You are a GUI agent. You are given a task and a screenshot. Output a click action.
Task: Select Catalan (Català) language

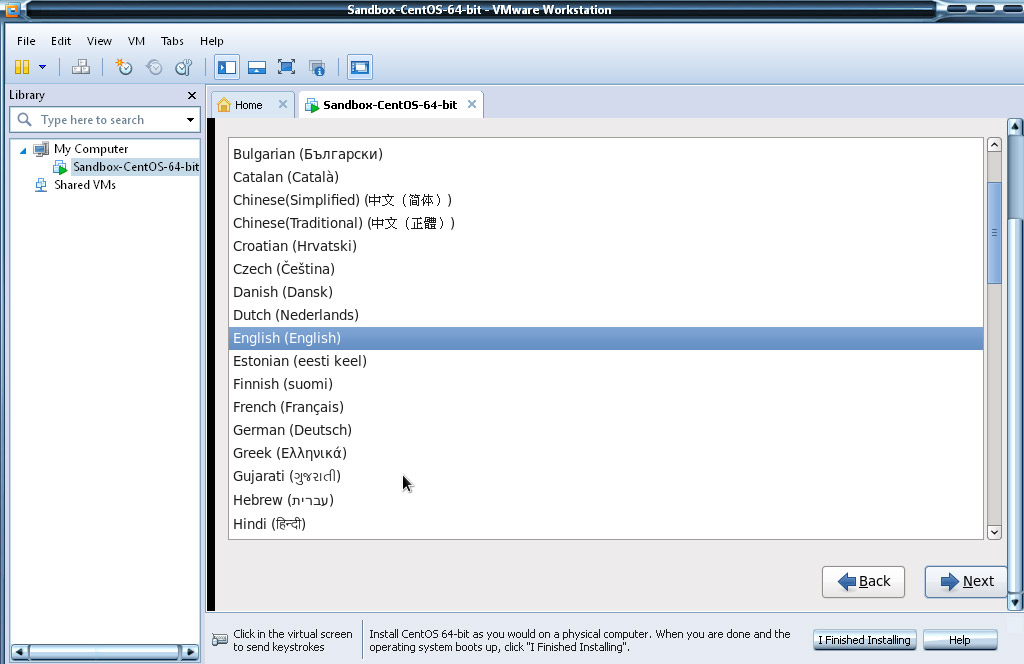[x=605, y=177]
